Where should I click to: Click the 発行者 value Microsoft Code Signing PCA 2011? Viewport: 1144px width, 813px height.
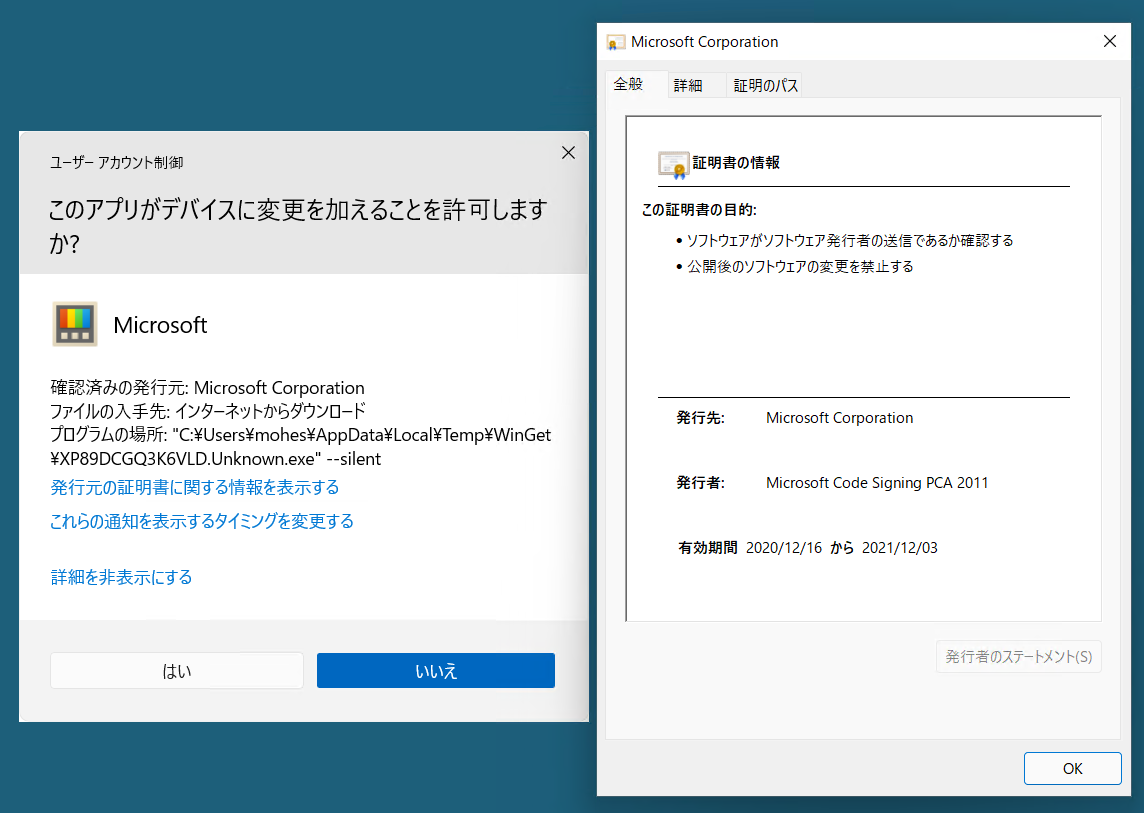pyautogui.click(x=877, y=482)
